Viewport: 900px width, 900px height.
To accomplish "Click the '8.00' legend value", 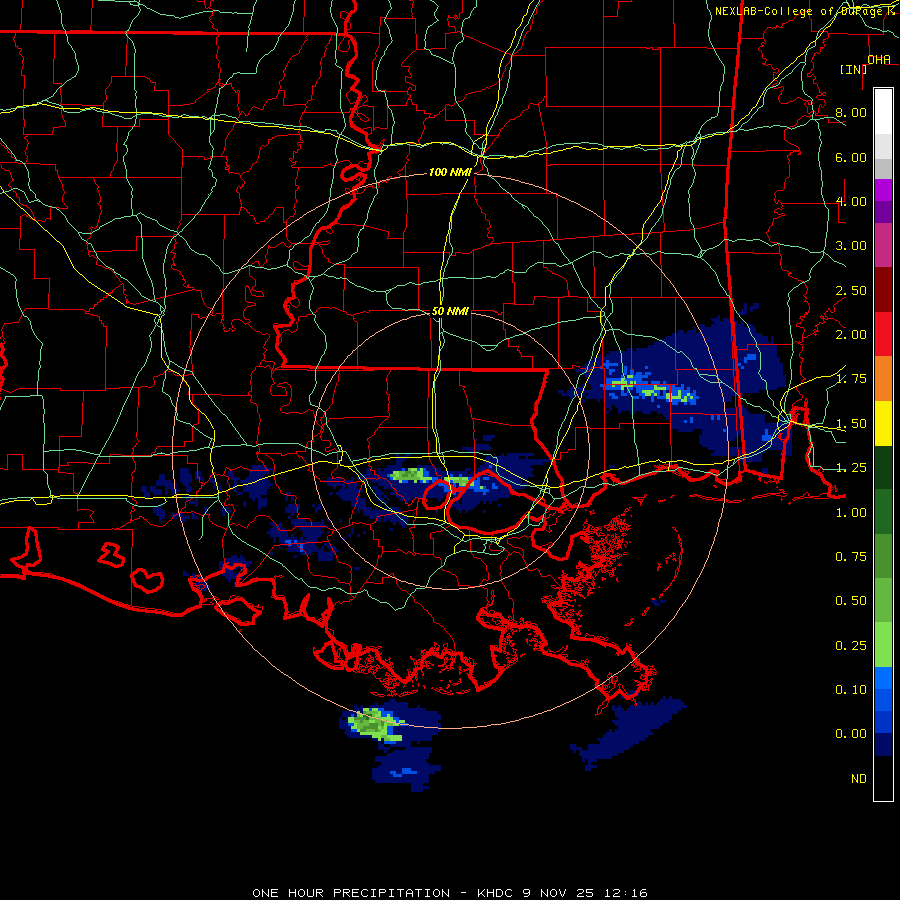I will (x=851, y=112).
